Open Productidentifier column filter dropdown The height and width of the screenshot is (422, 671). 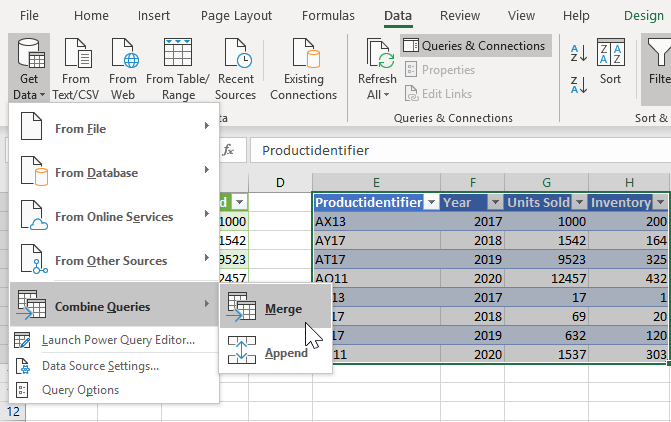(x=430, y=202)
